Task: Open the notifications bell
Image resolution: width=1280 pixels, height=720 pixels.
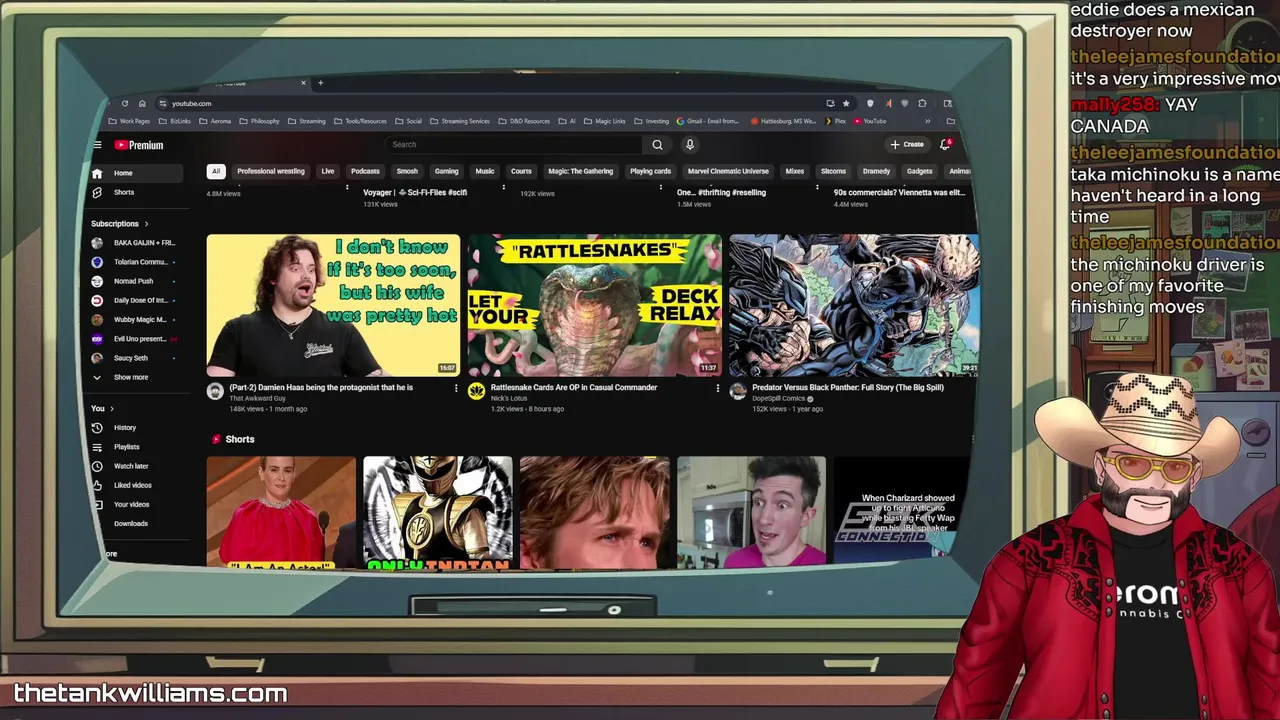Action: [x=945, y=145]
